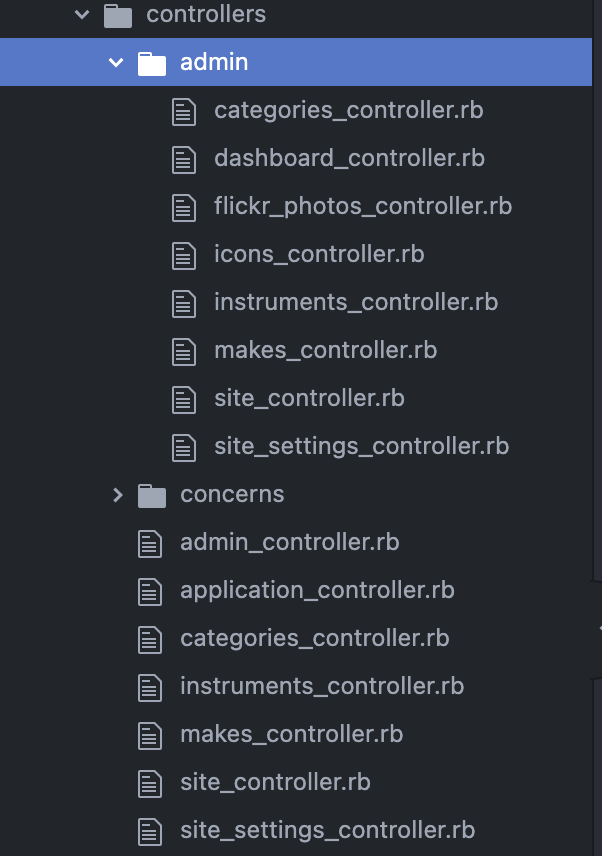Collapse the admin folder chevron
This screenshot has width=602, height=856.
click(116, 62)
